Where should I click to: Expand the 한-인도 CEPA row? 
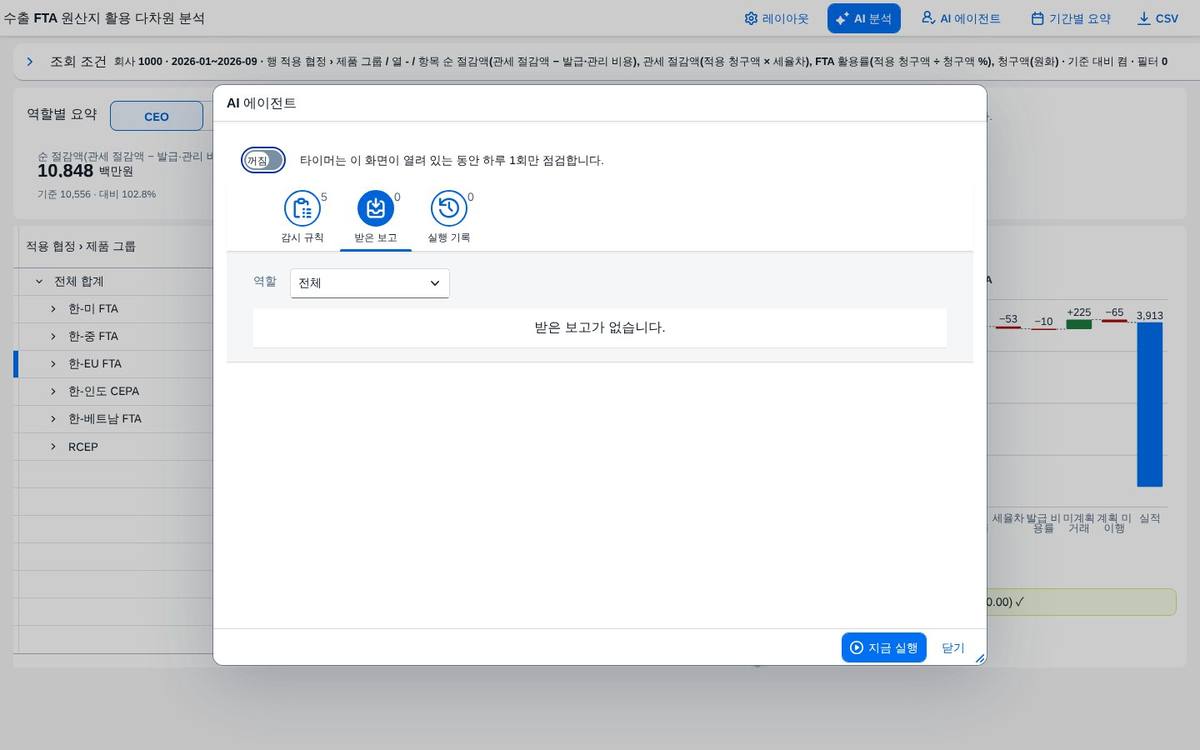(x=53, y=391)
